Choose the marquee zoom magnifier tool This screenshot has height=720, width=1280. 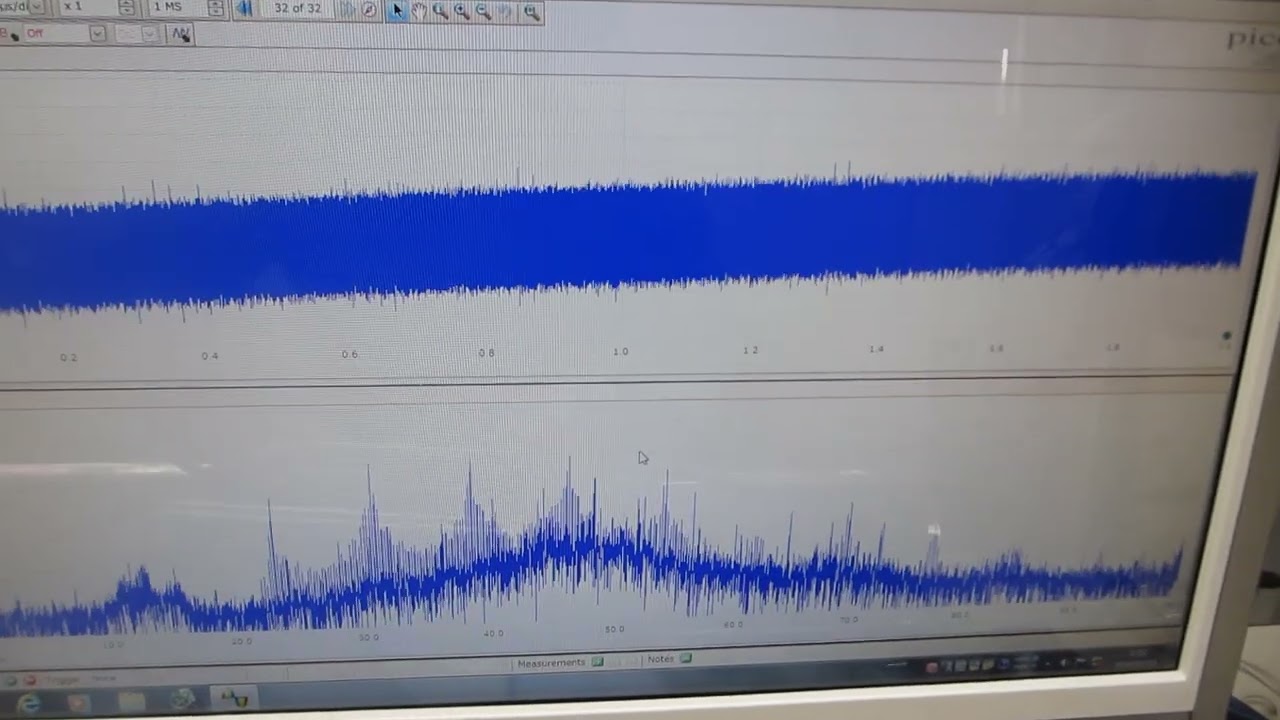pos(440,11)
